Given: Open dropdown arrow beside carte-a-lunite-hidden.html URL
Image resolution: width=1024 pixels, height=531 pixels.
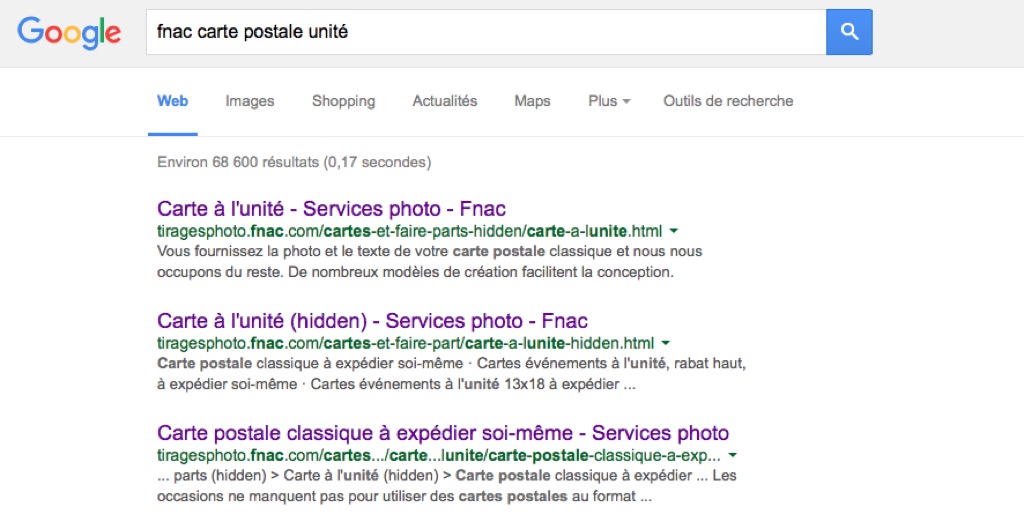Looking at the screenshot, I should (665, 344).
